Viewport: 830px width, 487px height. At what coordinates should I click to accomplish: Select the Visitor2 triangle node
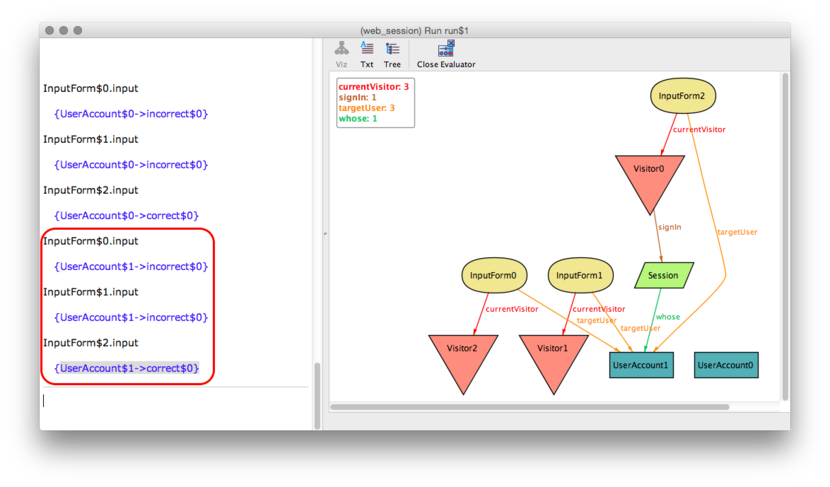point(463,360)
